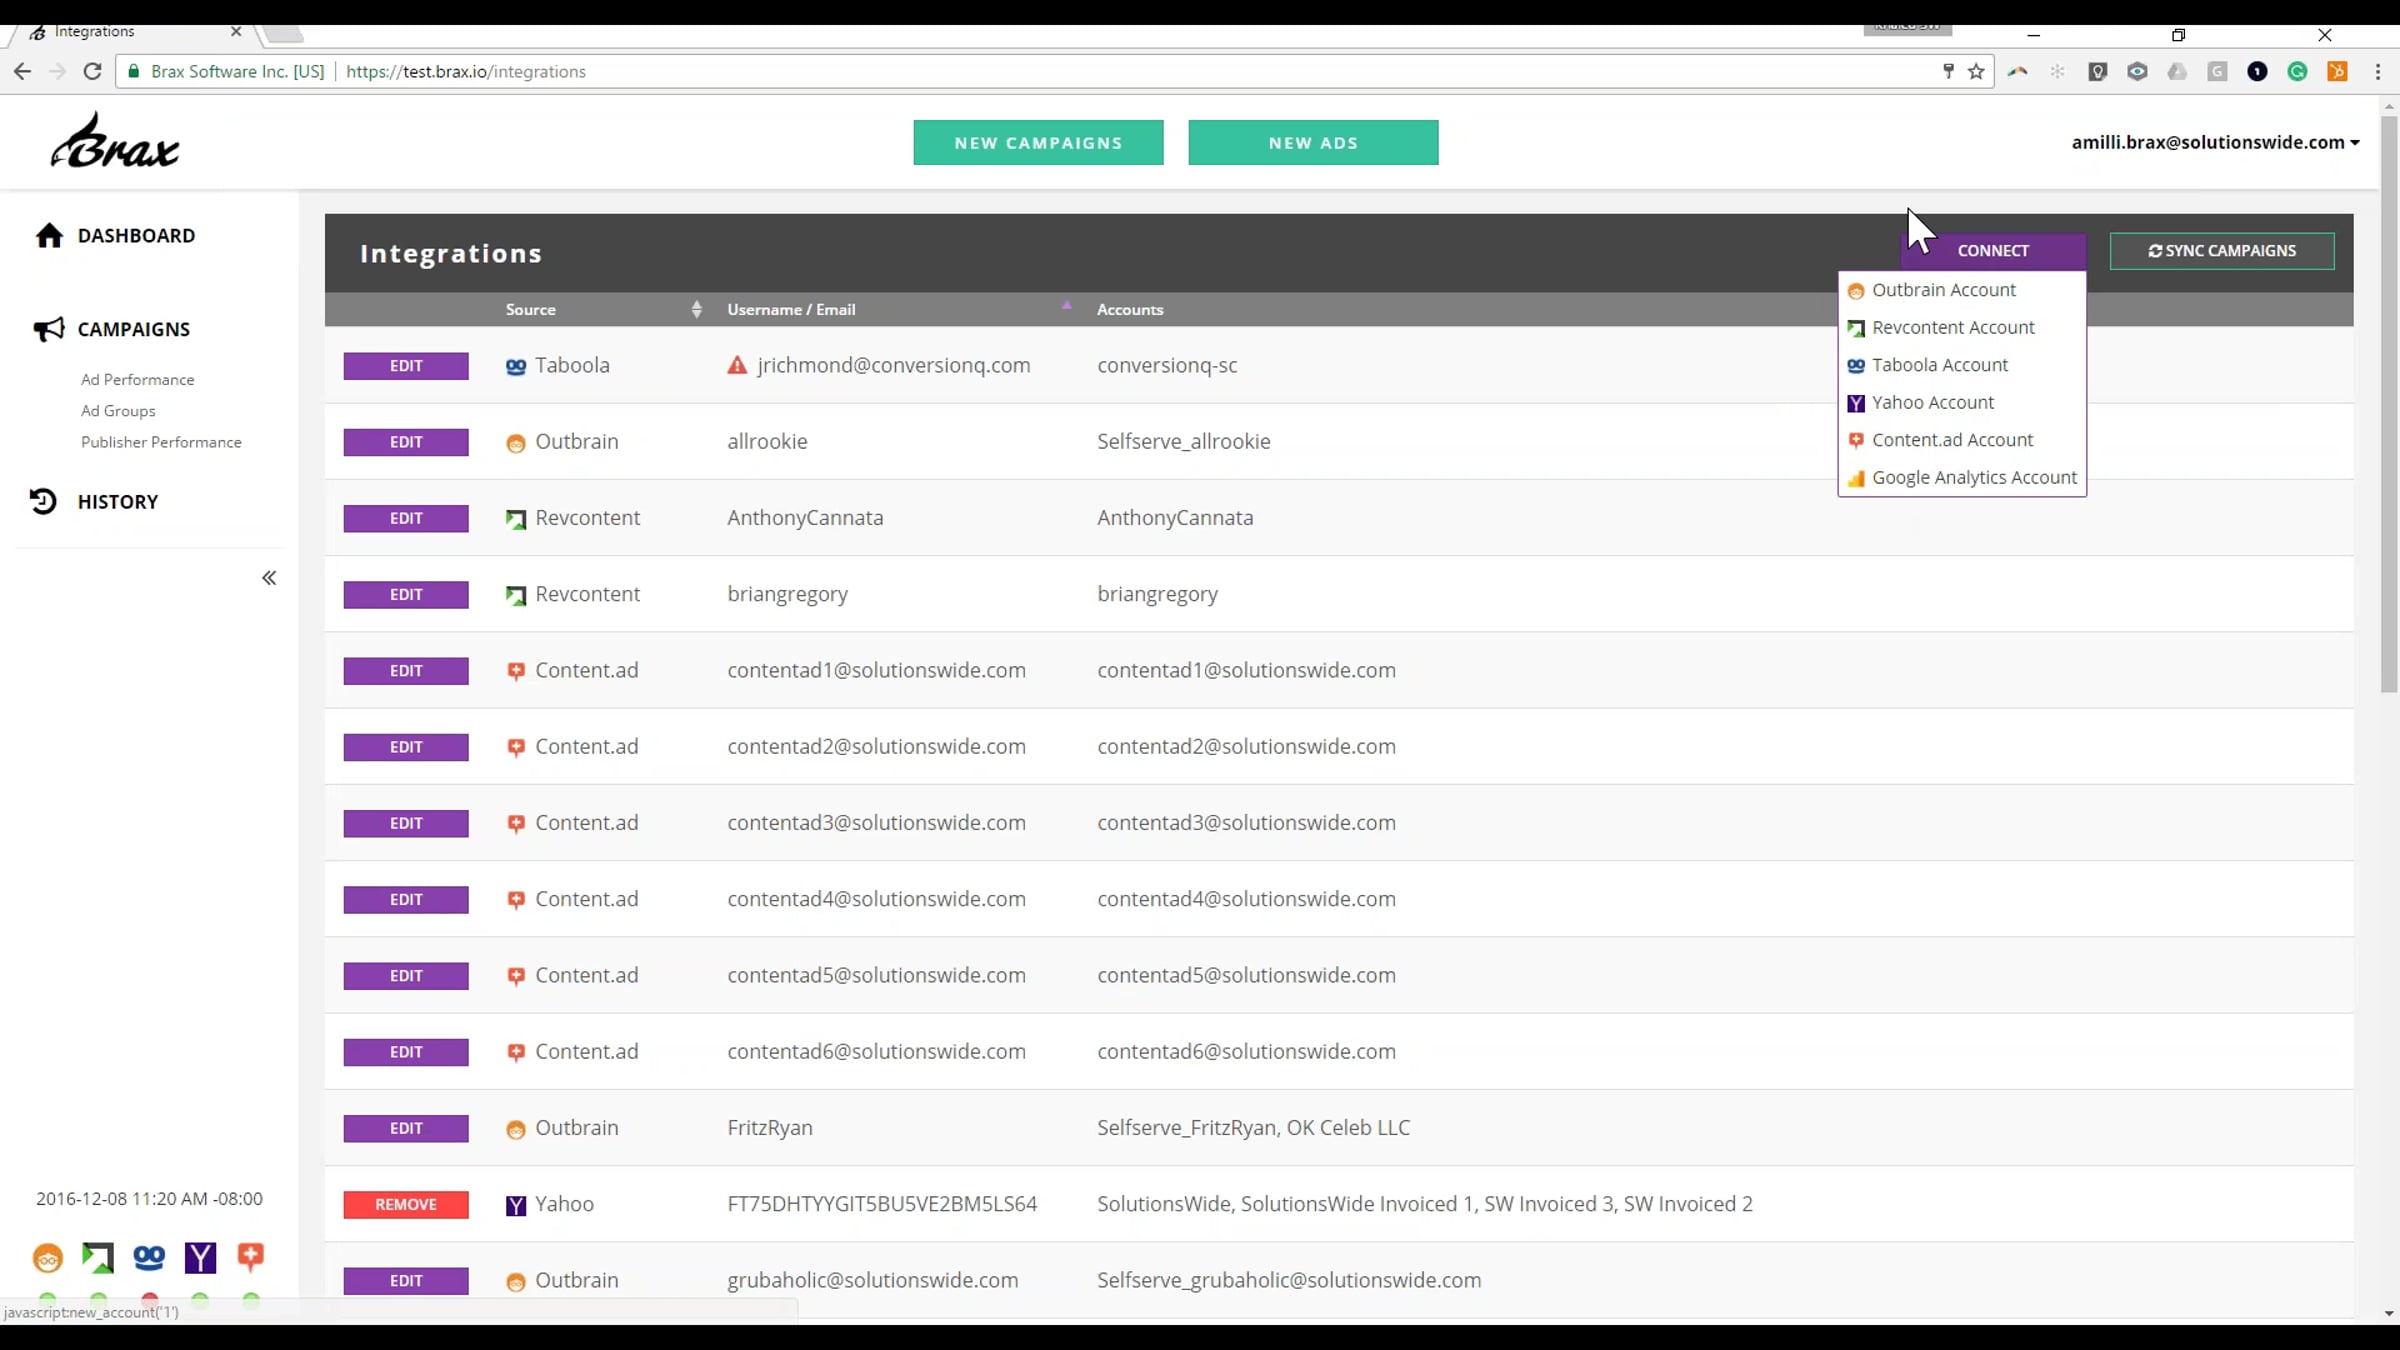Click the Taboola icon in sidebar footer
The image size is (2400, 1350).
(149, 1257)
